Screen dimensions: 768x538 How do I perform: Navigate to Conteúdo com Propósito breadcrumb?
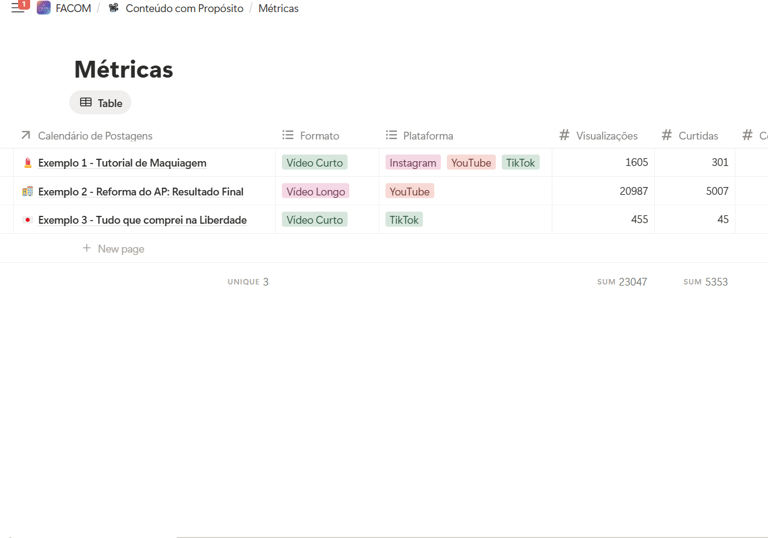tap(184, 8)
